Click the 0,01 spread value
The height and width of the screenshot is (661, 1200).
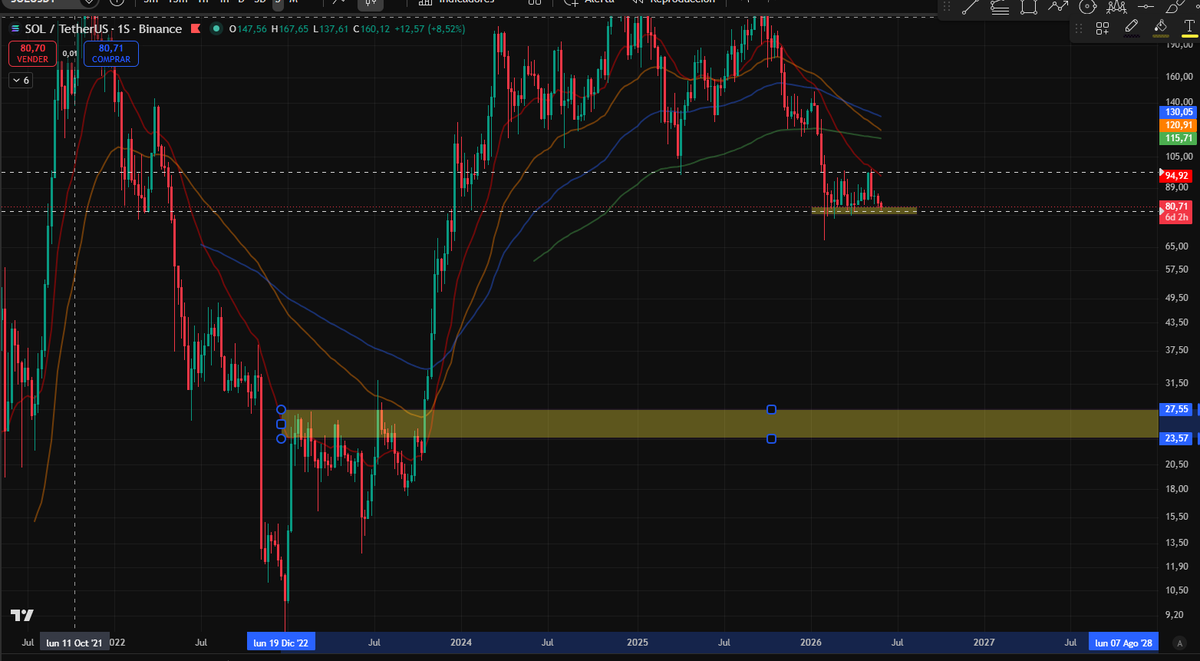click(70, 53)
